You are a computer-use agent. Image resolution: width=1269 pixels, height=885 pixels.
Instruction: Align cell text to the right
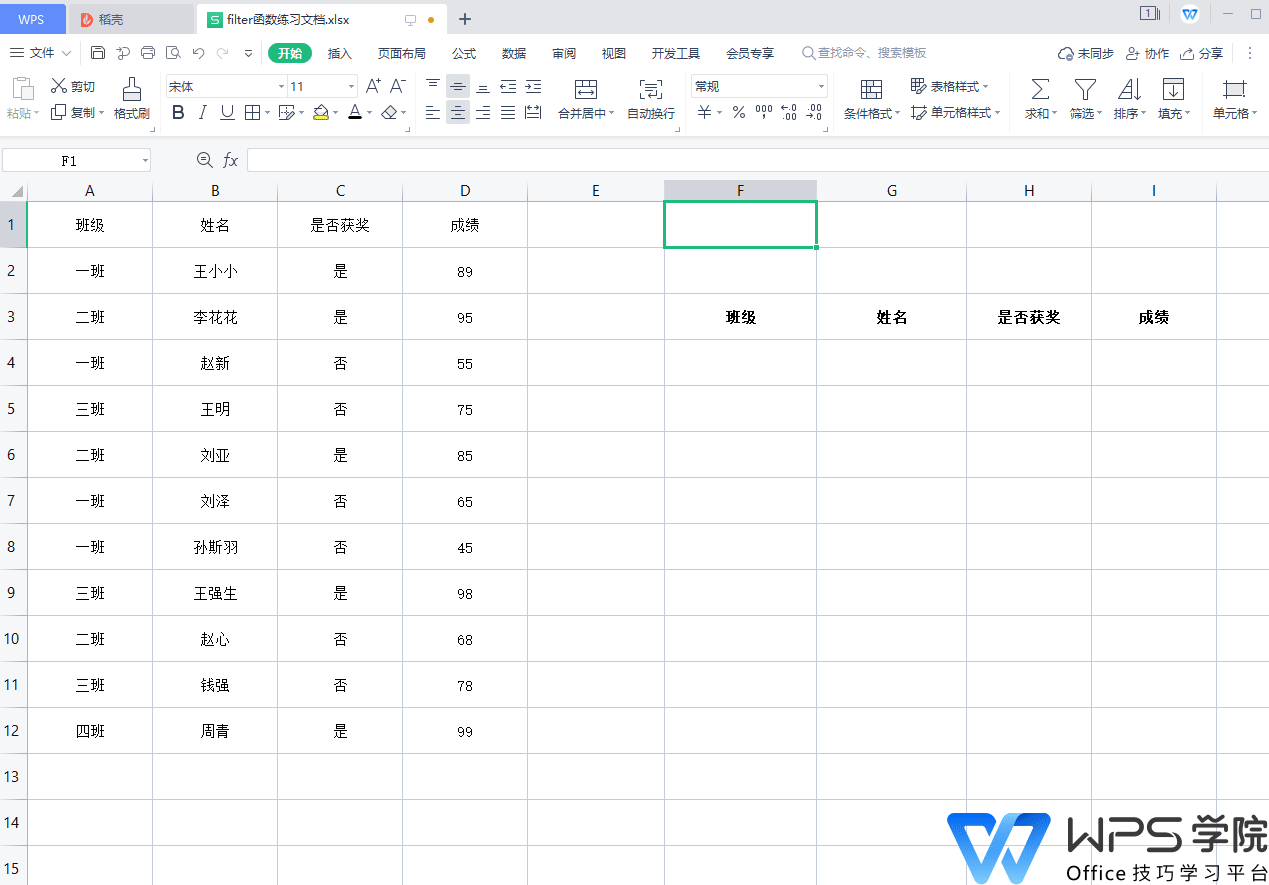click(483, 113)
